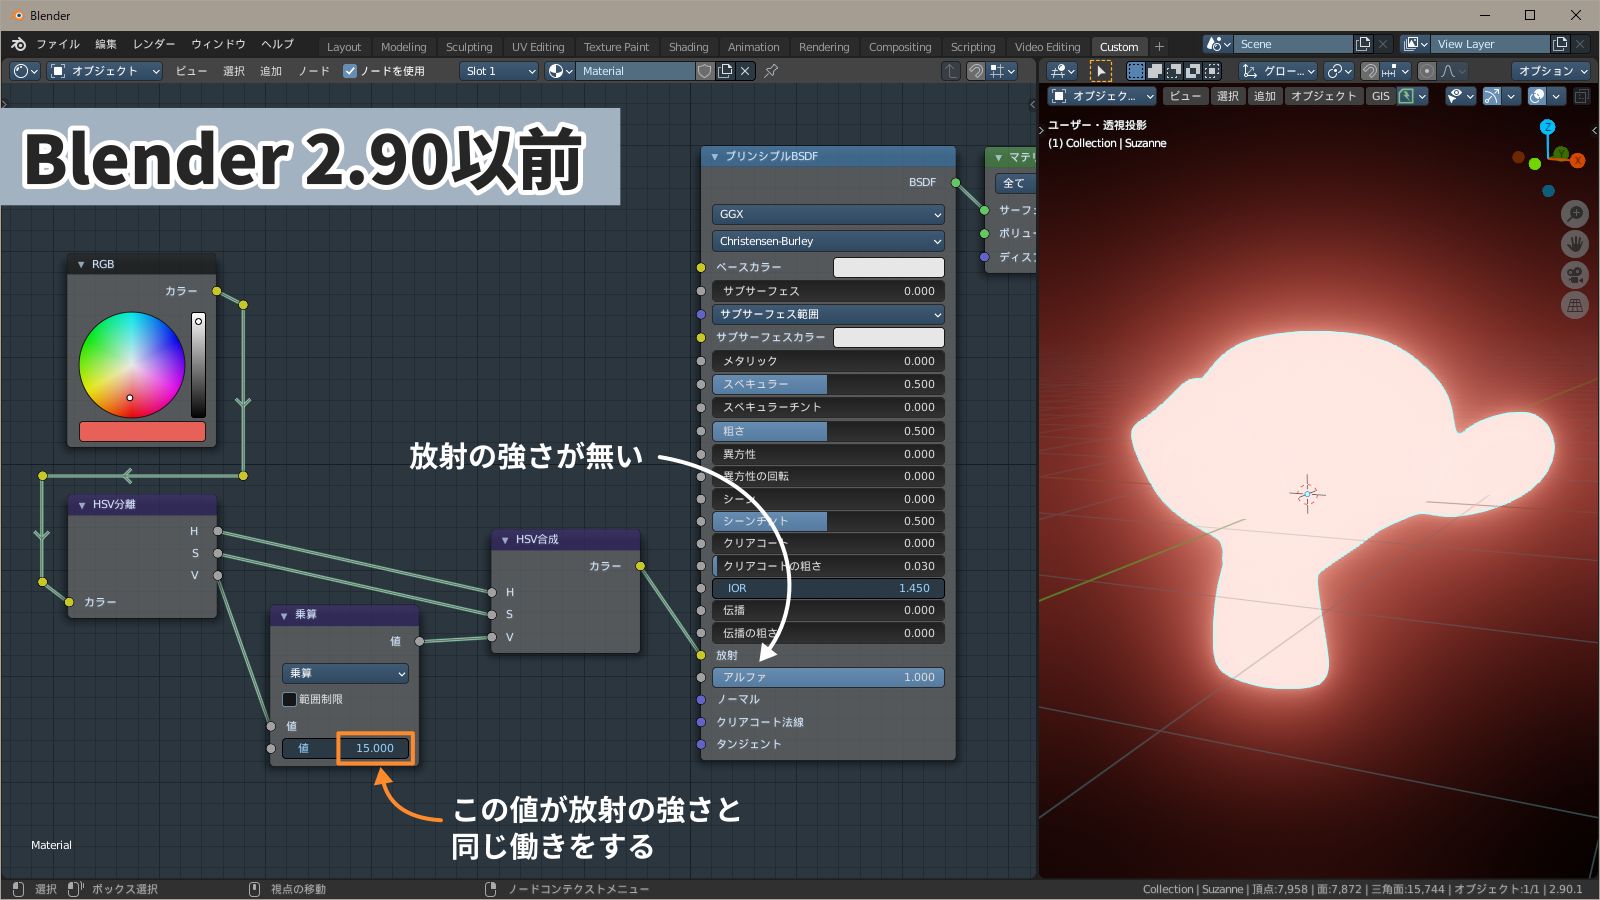Screen dimensions: 1600x900
Task: Toggle X-ray icon in viewport header
Action: tap(1582, 96)
